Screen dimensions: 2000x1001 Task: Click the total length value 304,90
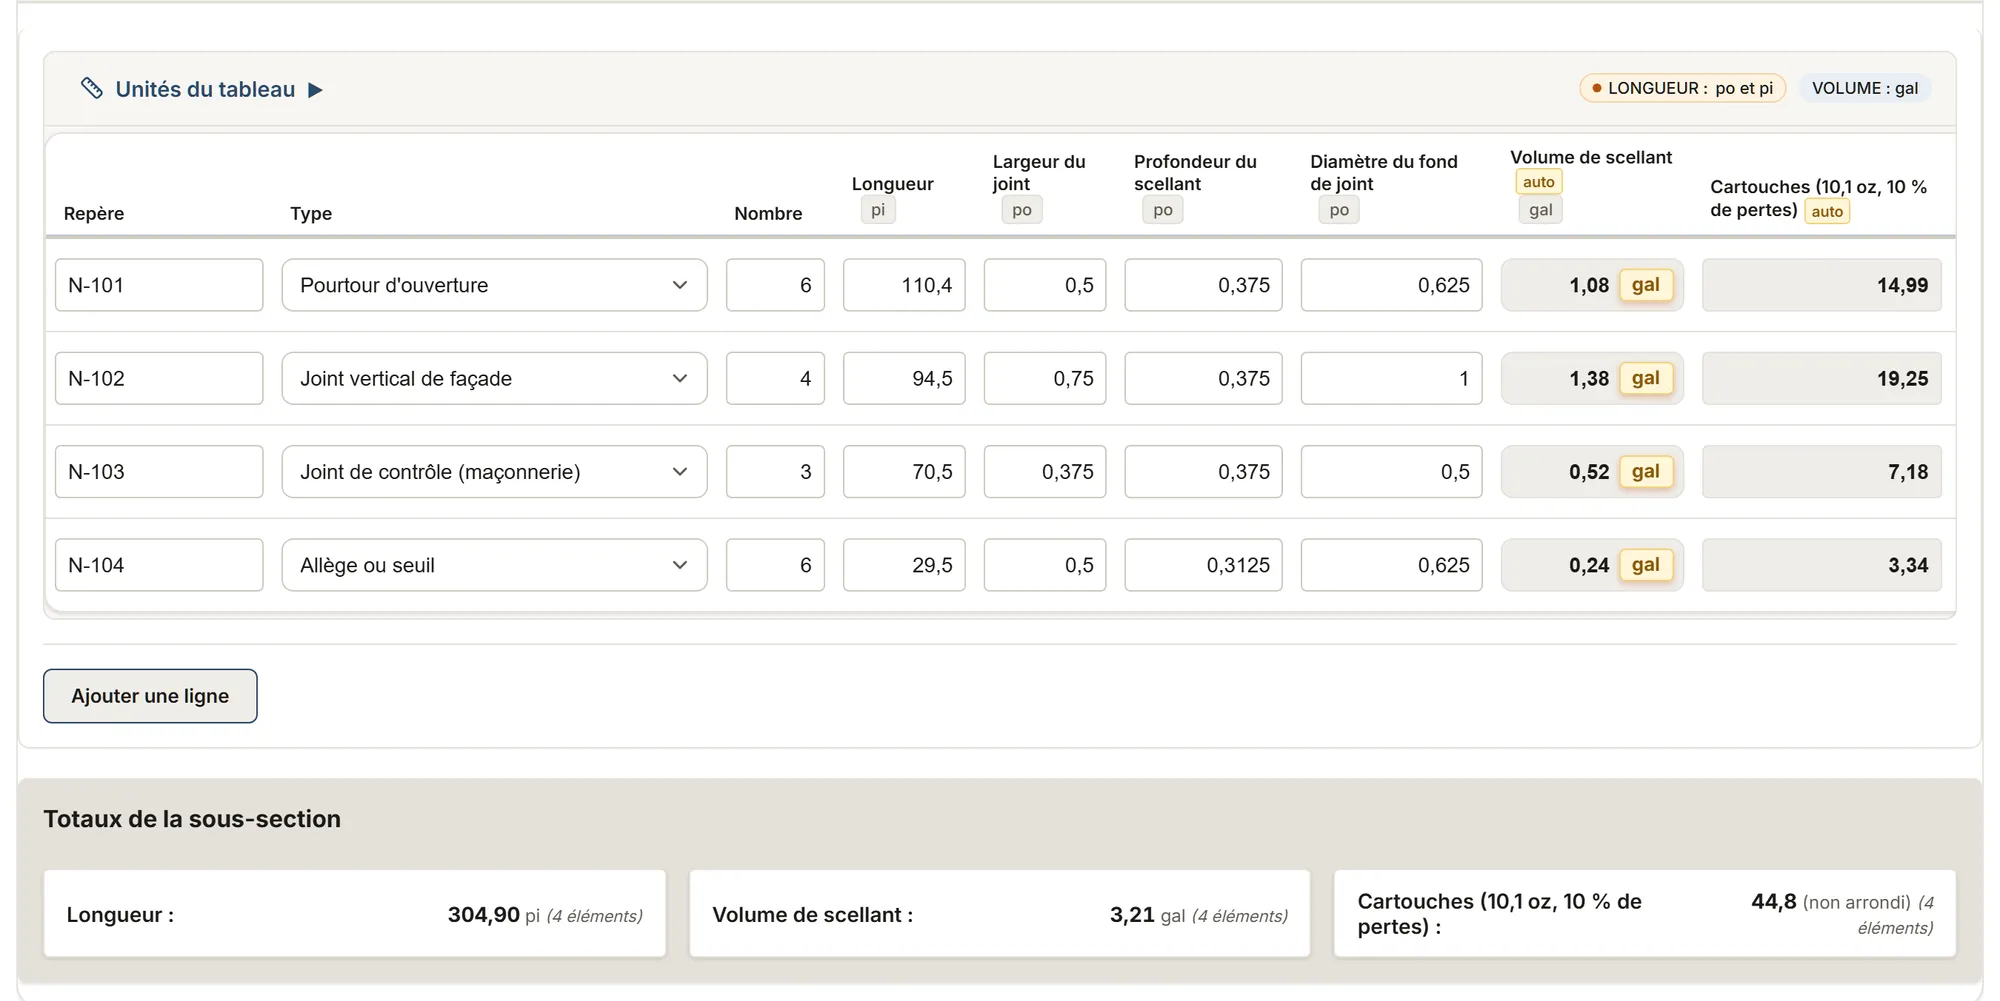(484, 914)
